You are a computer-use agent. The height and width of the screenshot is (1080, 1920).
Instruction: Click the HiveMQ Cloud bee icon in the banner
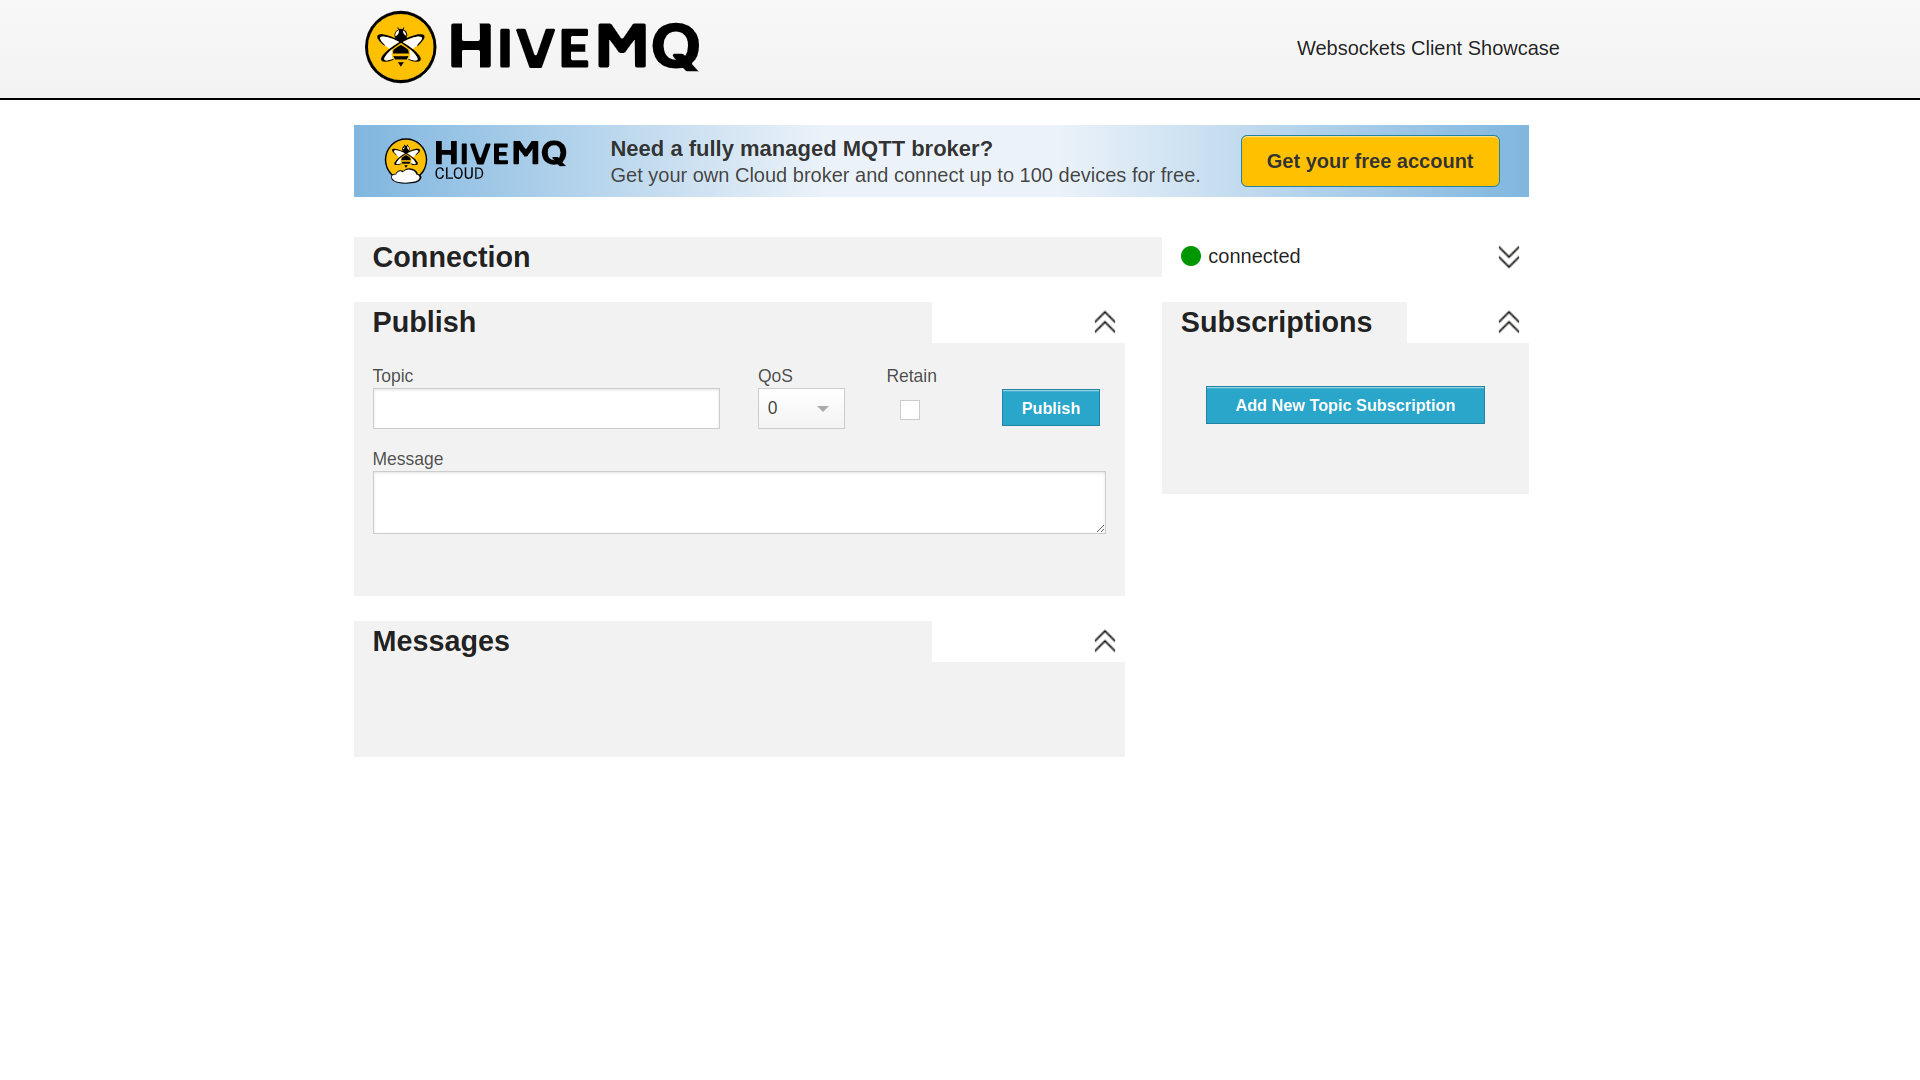[x=406, y=161]
